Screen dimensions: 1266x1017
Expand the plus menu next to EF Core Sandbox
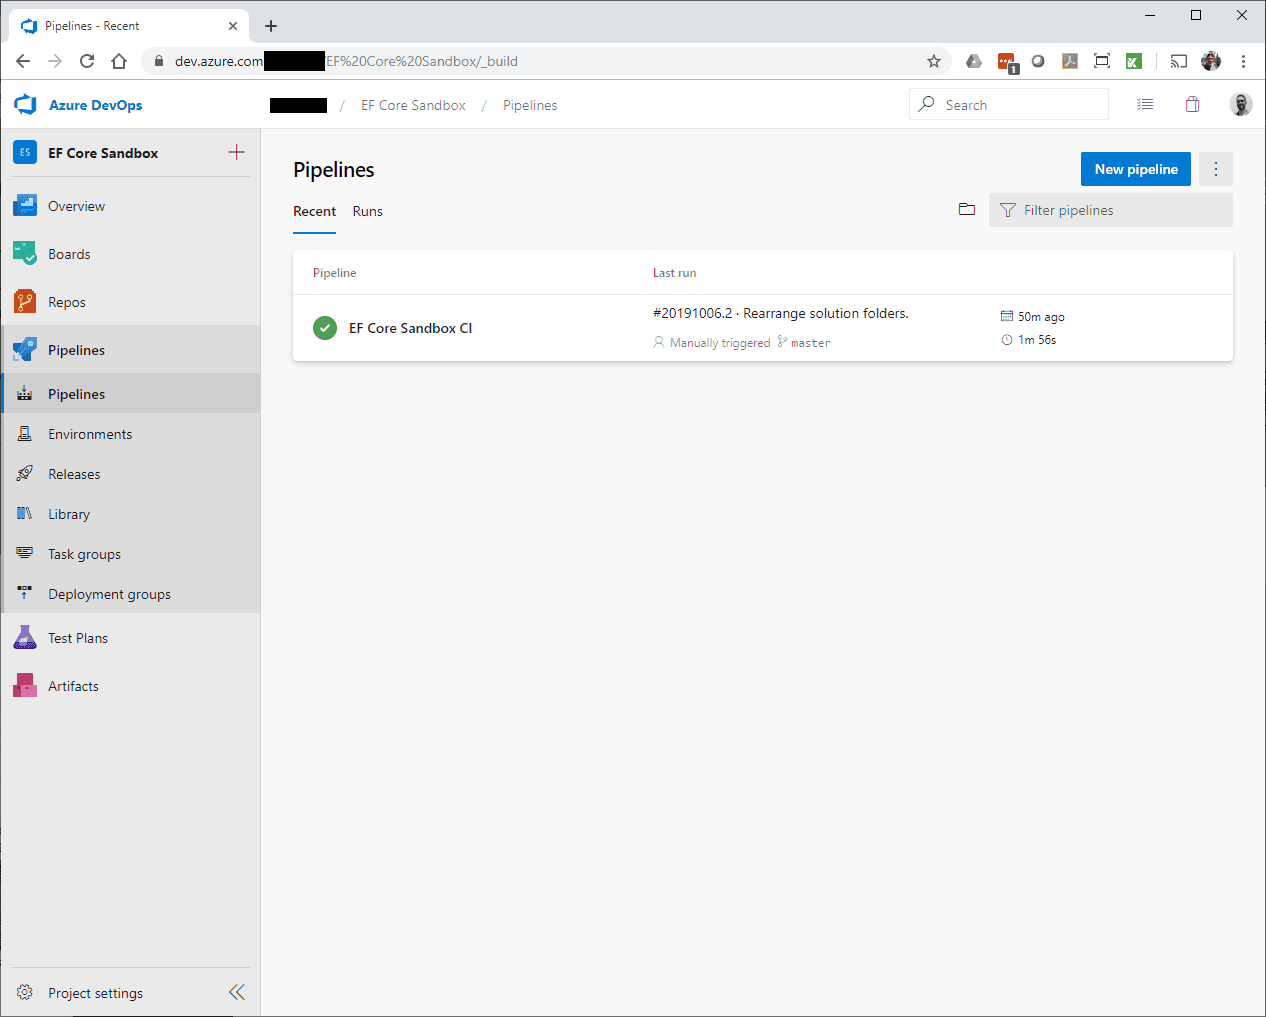pyautogui.click(x=236, y=152)
